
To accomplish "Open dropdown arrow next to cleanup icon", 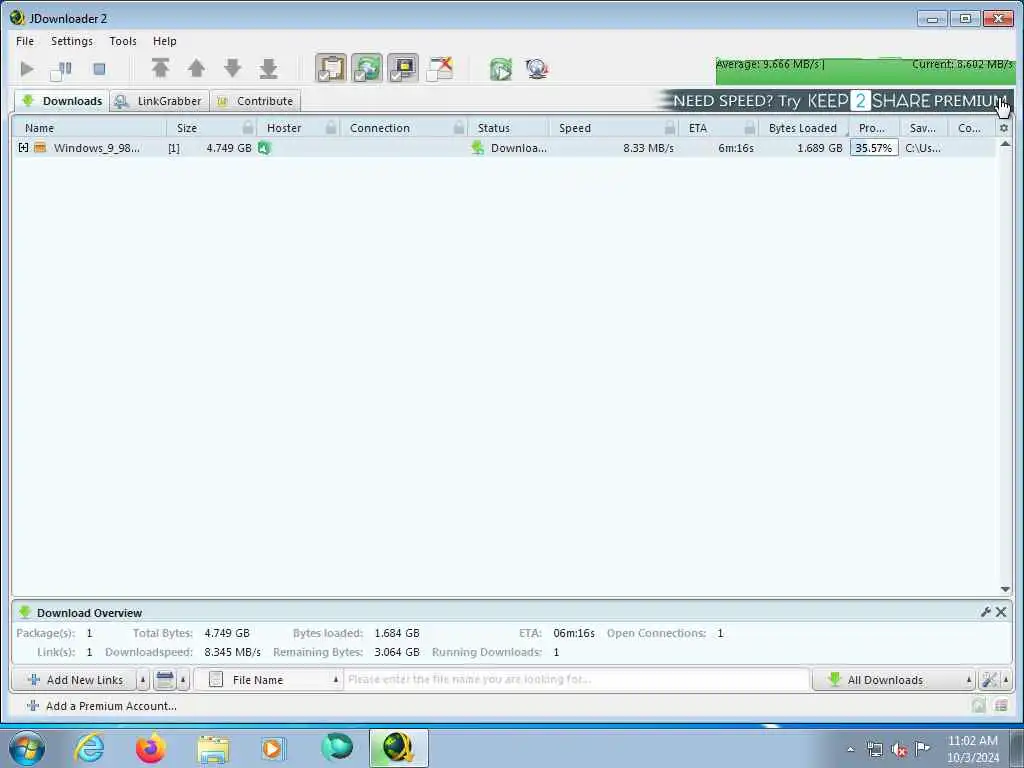I will (184, 680).
